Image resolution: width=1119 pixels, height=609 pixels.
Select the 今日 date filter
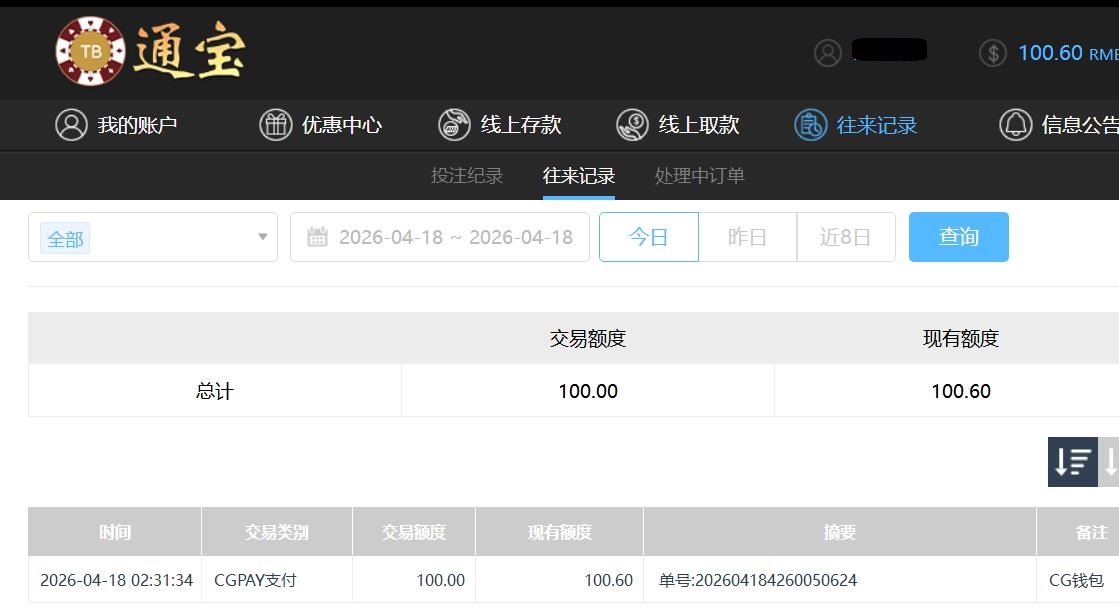pyautogui.click(x=648, y=237)
